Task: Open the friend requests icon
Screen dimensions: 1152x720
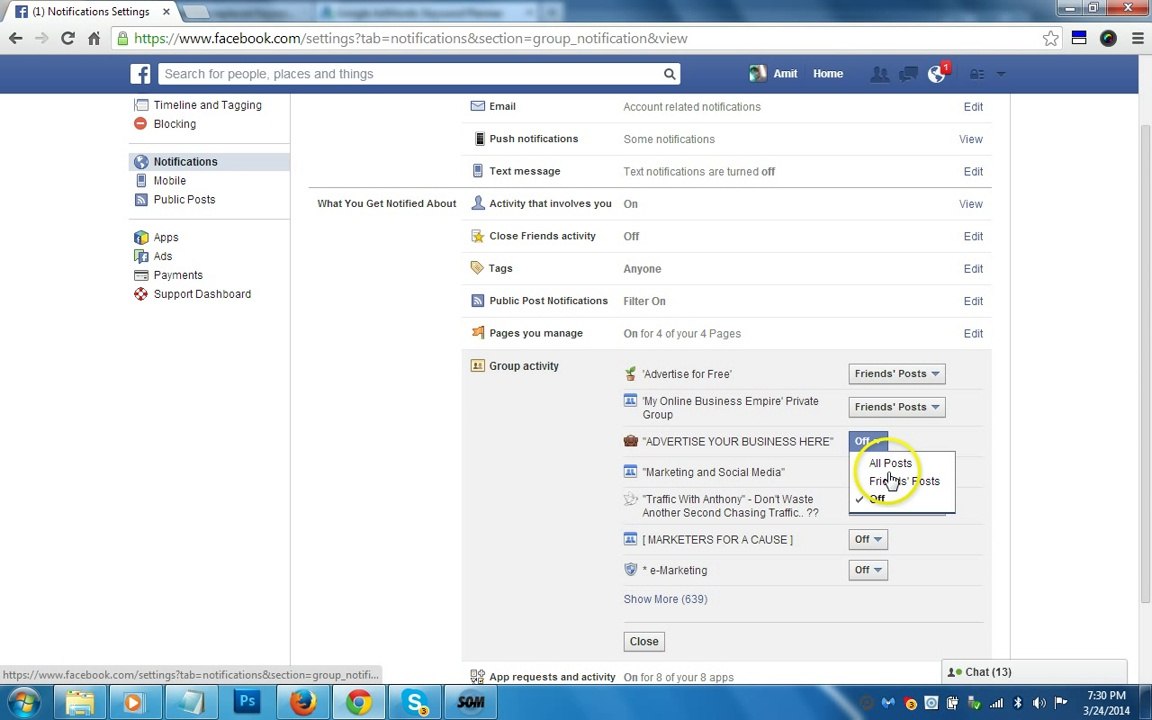Action: 879,73
